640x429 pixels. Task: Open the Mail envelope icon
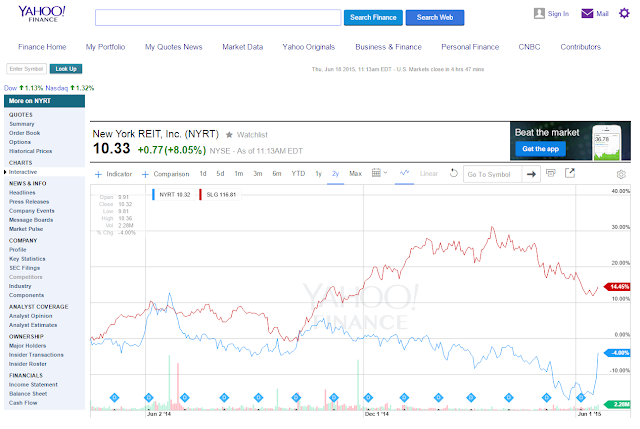(x=587, y=13)
